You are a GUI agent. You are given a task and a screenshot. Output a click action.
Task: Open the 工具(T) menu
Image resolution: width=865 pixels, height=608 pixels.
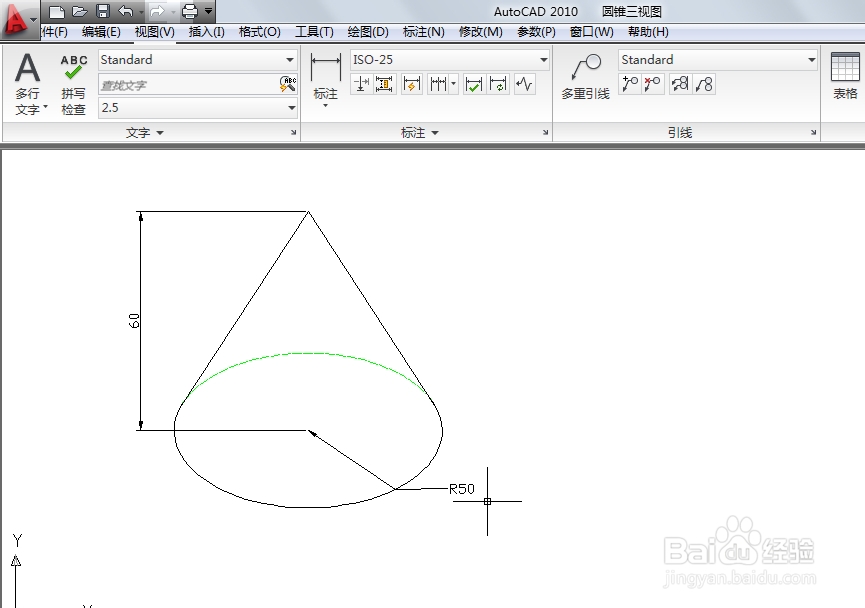[x=314, y=32]
